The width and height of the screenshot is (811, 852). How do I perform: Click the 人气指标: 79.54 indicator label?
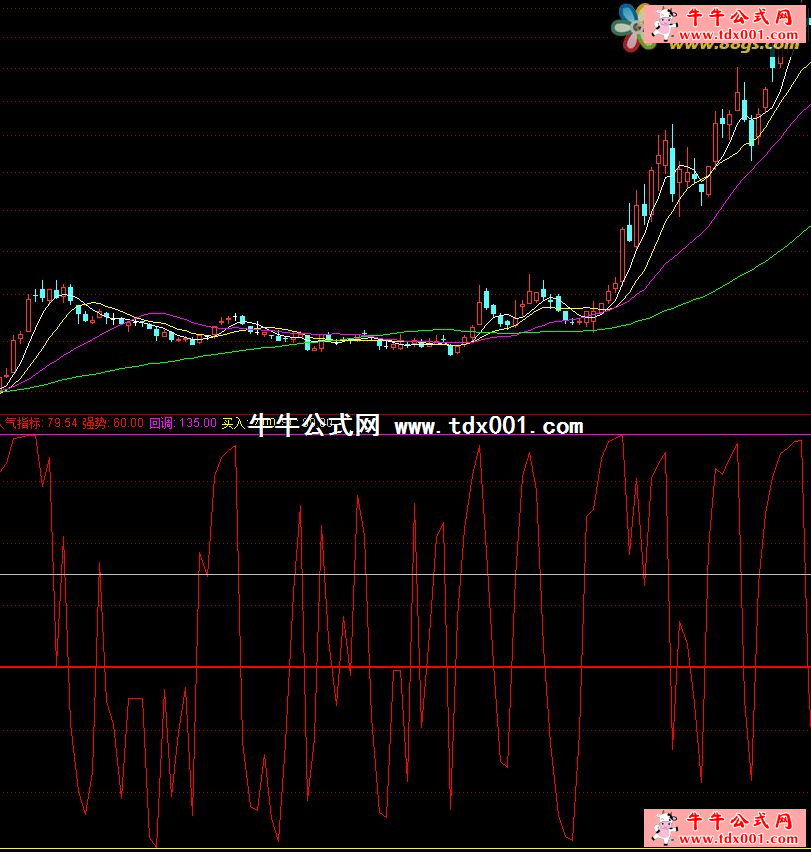pyautogui.click(x=40, y=423)
